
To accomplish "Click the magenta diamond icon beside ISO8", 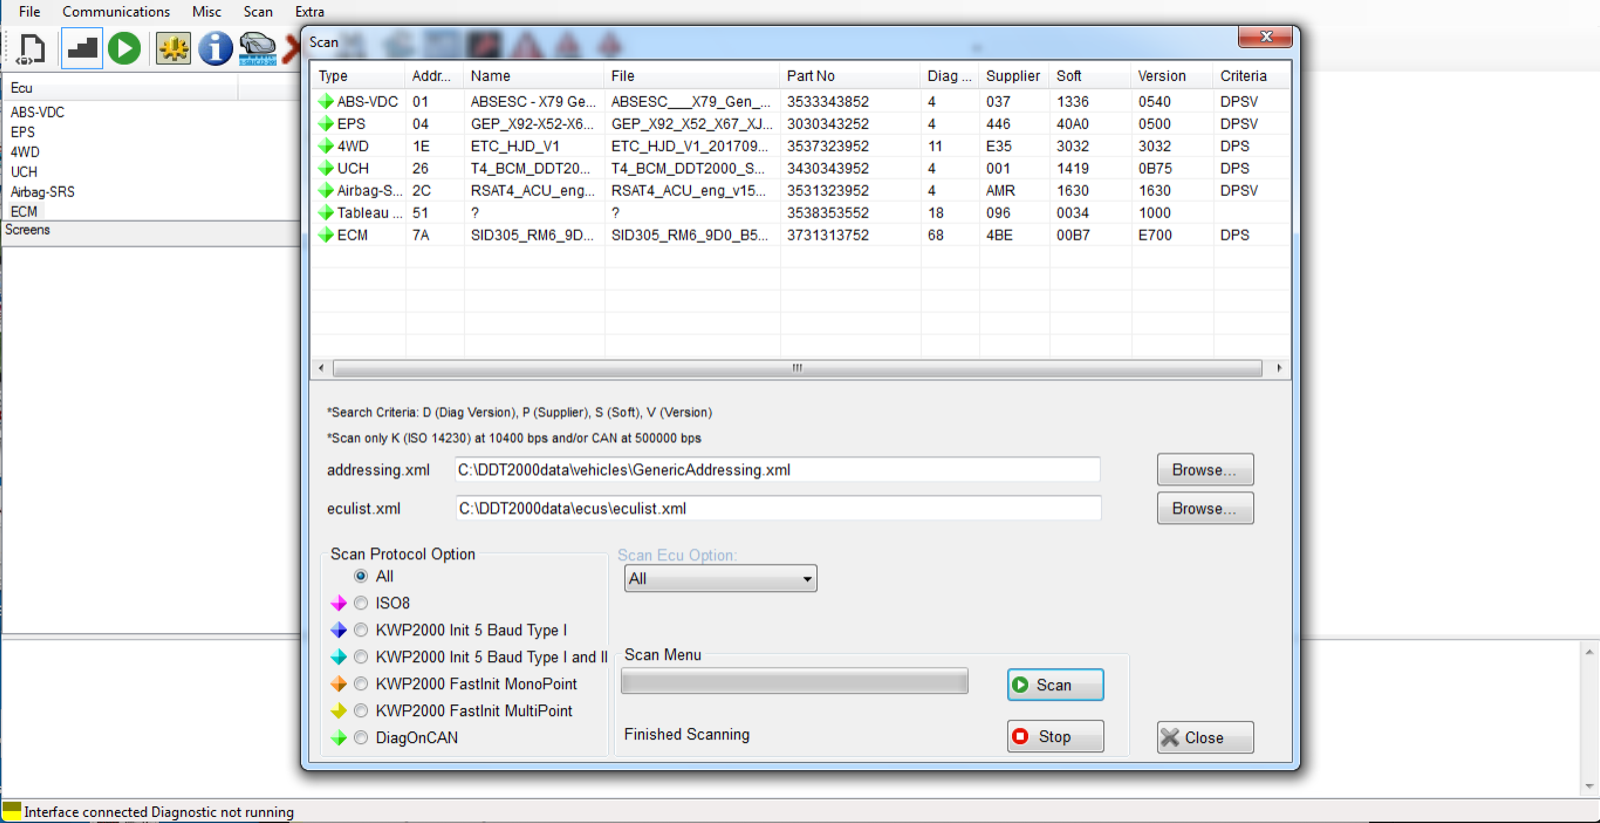I will tap(339, 603).
